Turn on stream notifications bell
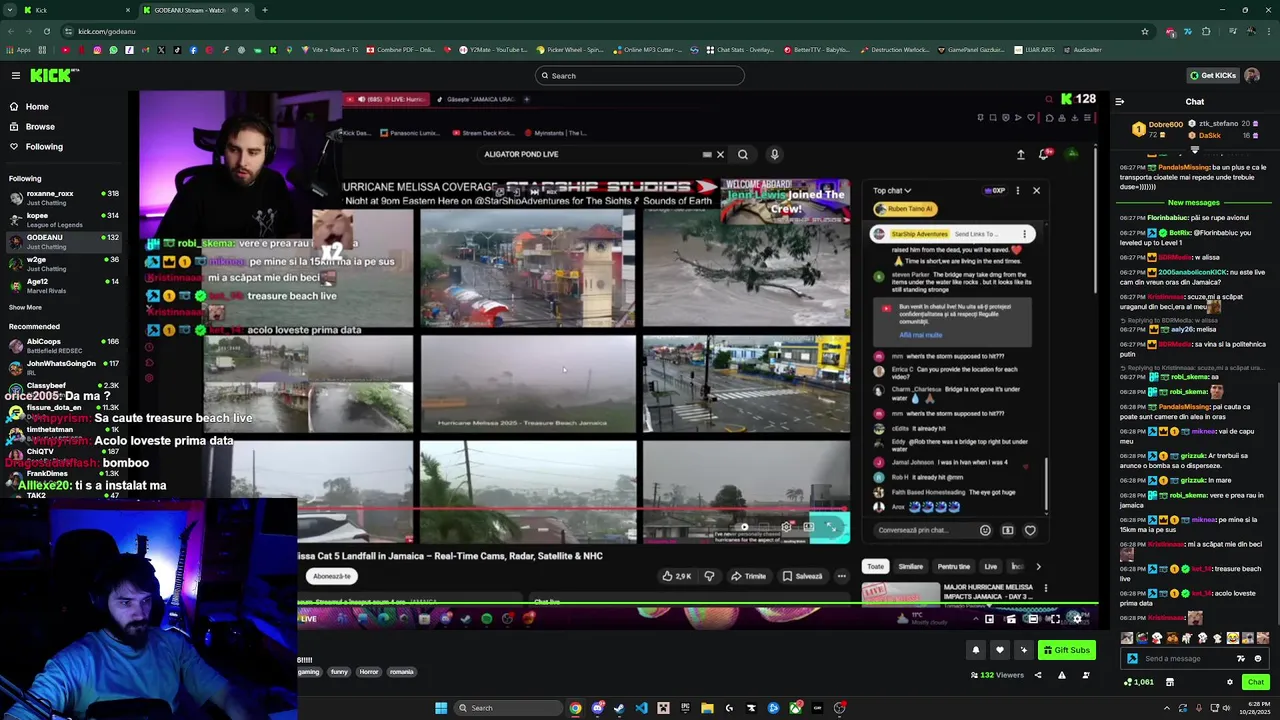This screenshot has width=1280, height=720. 976,650
